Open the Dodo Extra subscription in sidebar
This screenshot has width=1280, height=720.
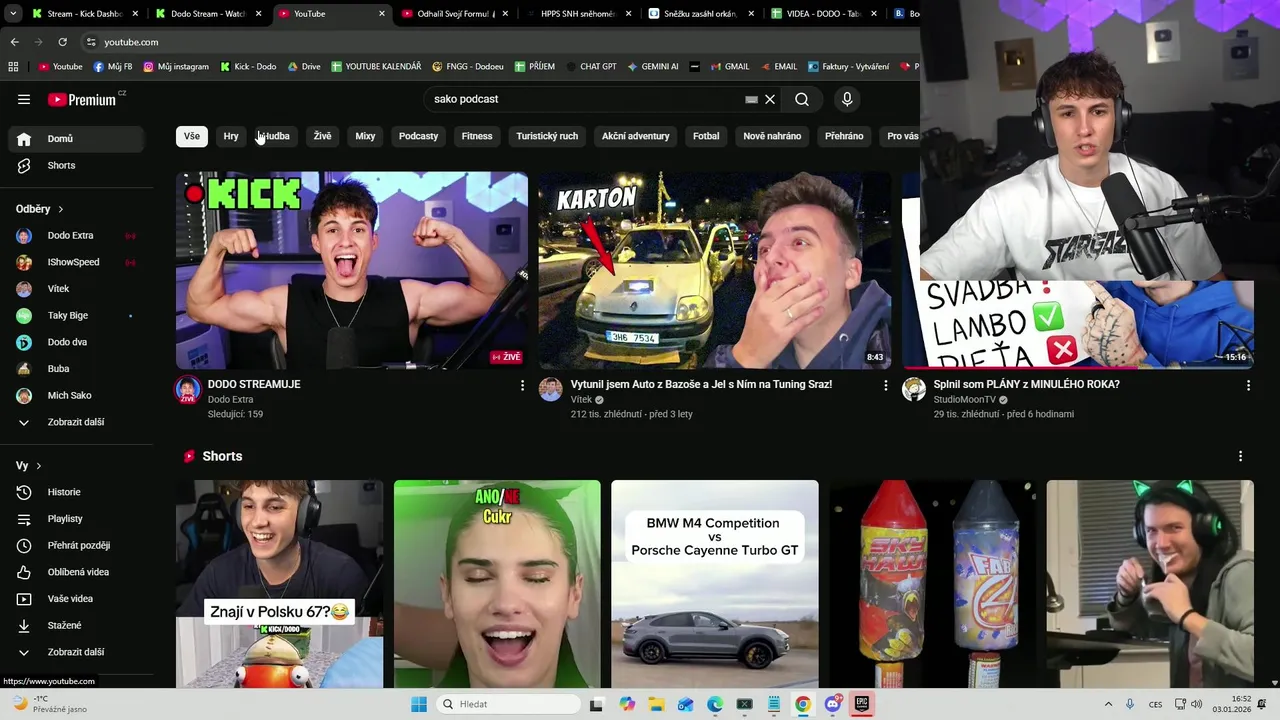click(x=76, y=236)
